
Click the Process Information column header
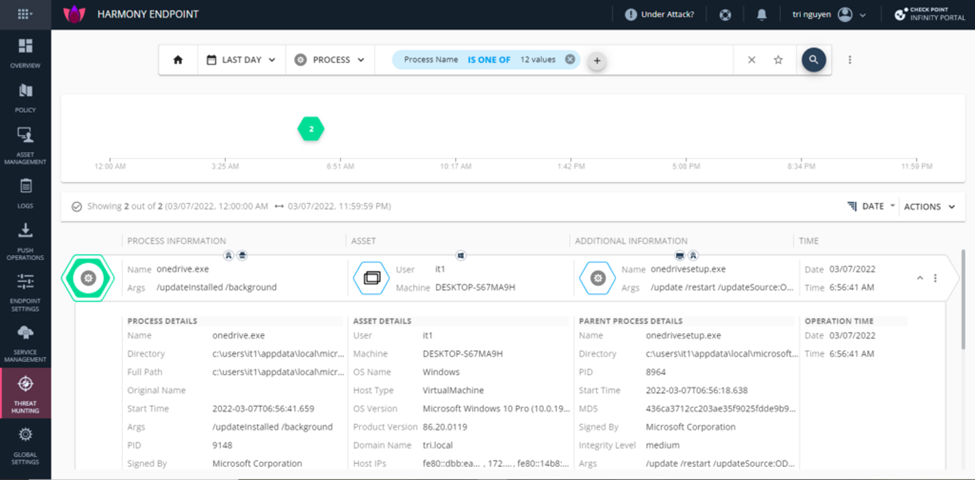tap(177, 241)
